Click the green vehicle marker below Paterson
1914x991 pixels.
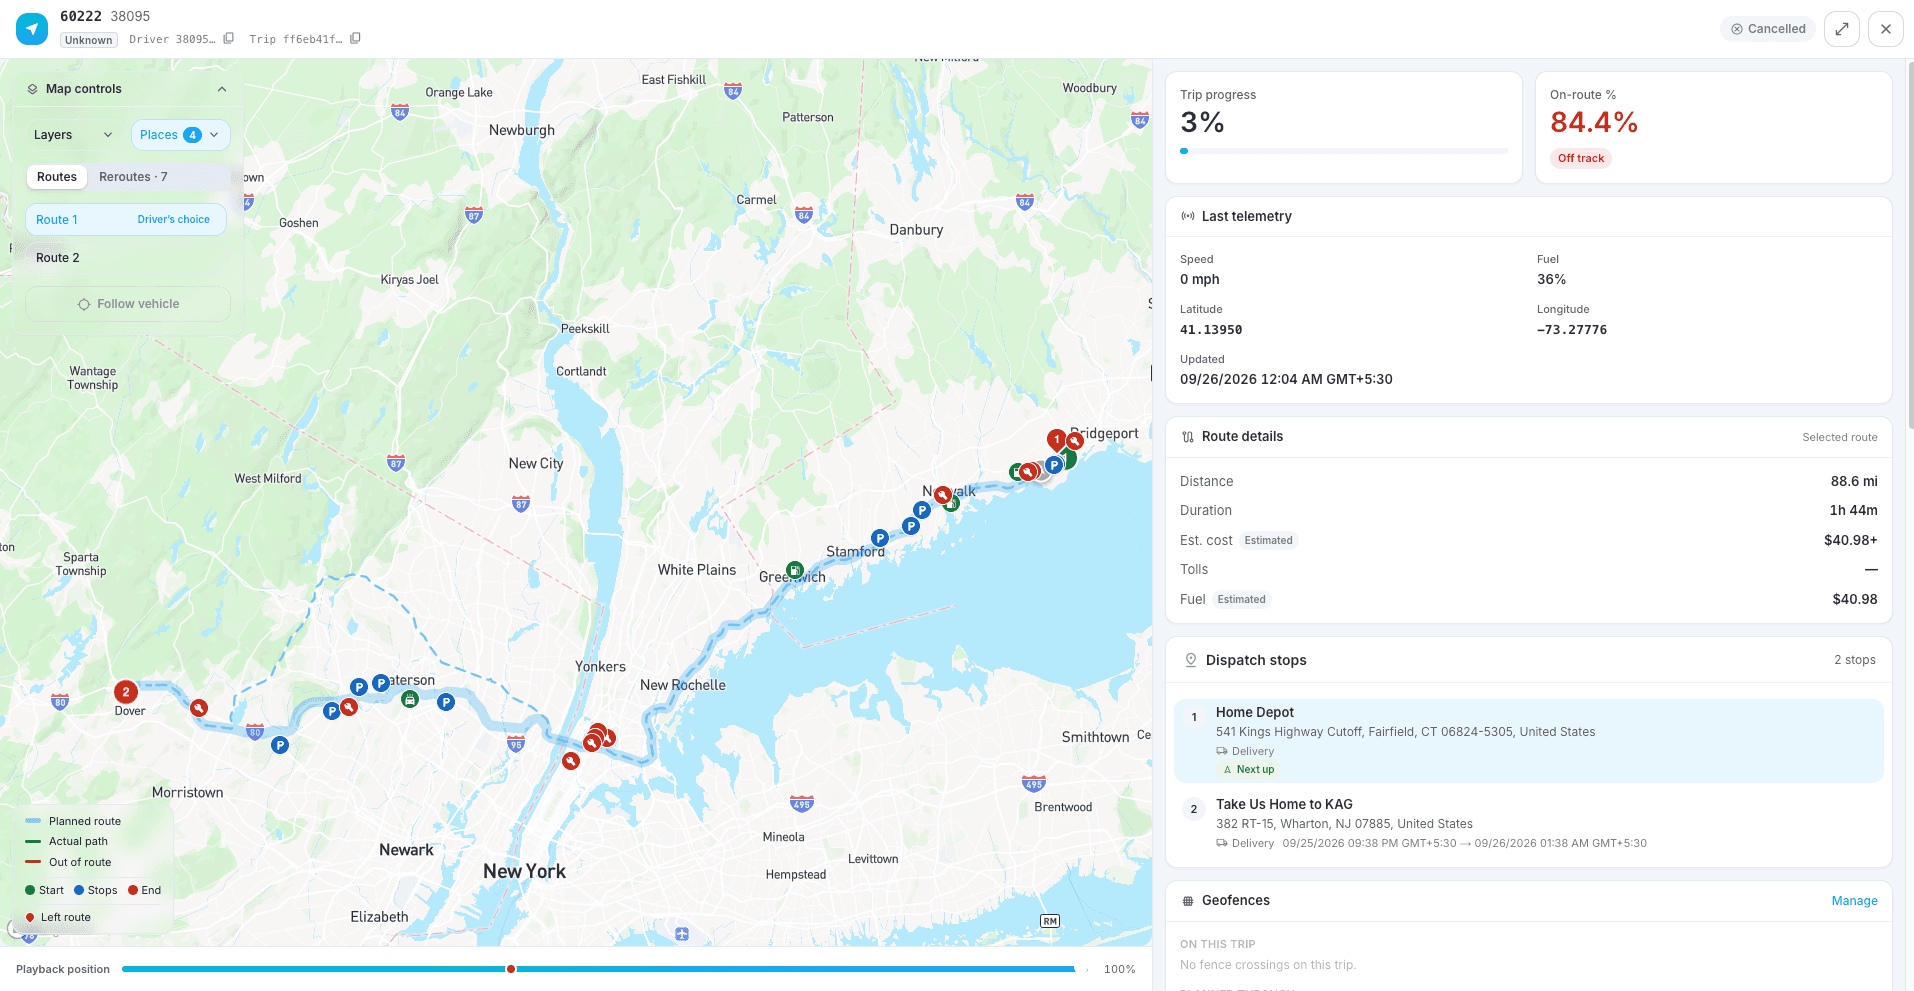tap(410, 699)
